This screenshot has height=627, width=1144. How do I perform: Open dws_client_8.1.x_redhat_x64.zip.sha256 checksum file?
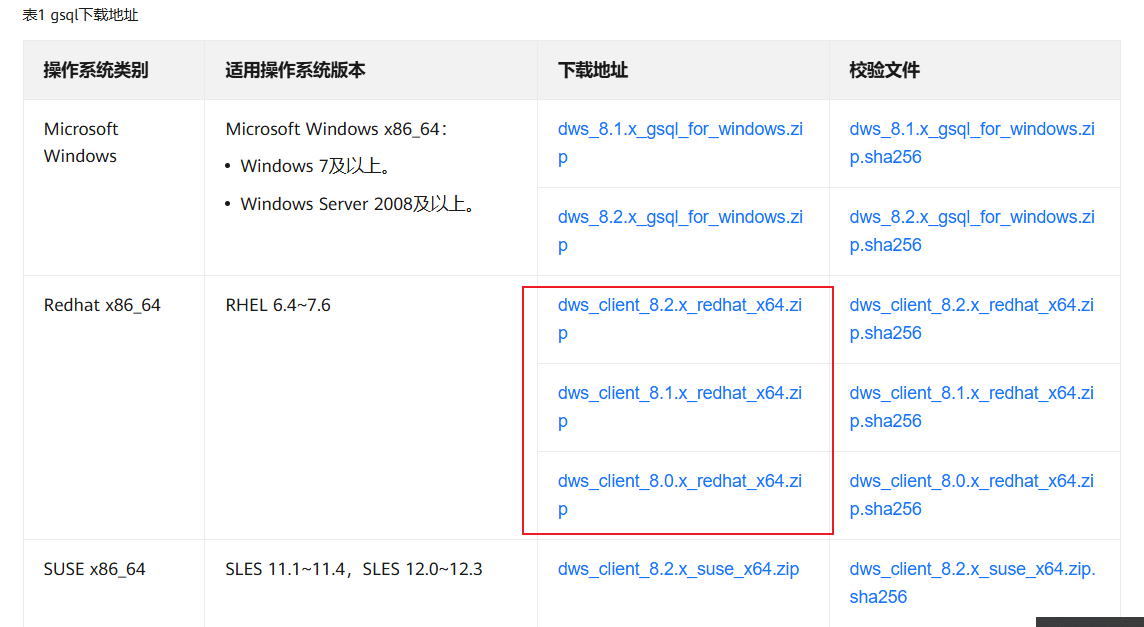(x=971, y=407)
